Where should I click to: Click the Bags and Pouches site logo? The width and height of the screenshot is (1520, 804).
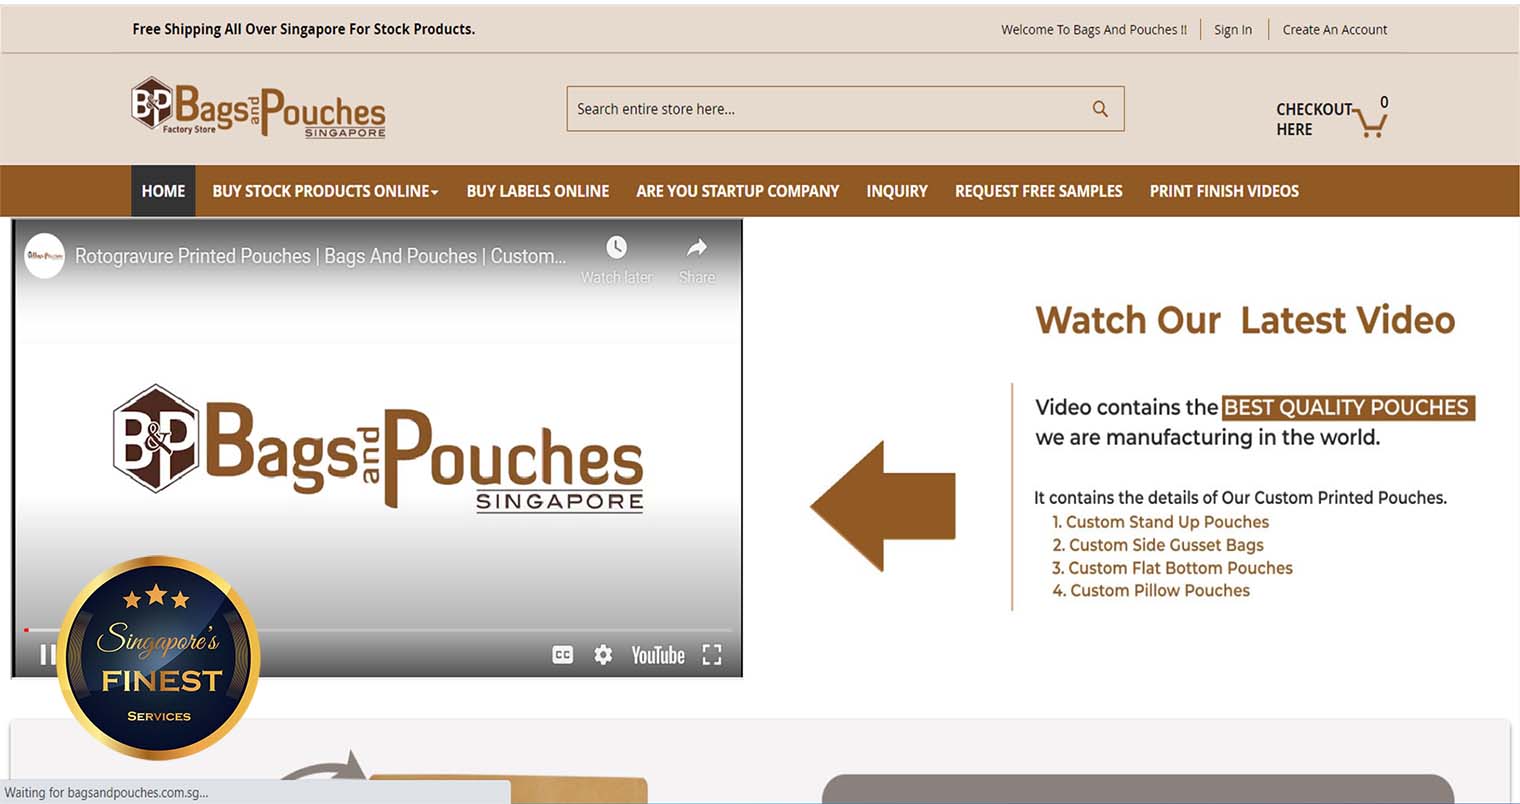click(x=258, y=108)
